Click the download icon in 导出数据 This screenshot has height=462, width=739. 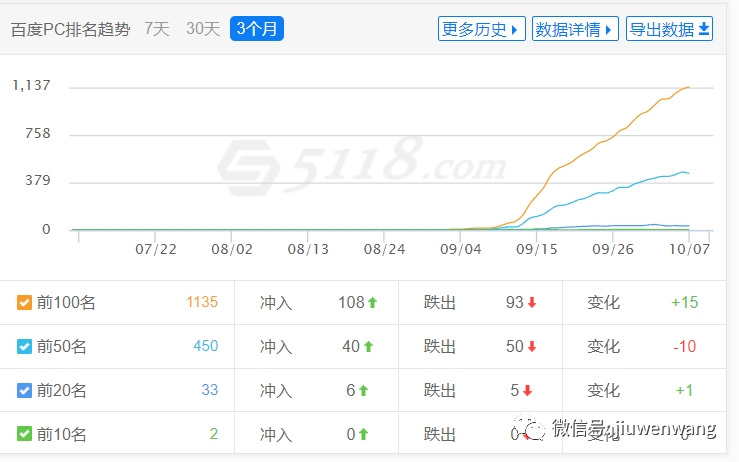coord(704,29)
